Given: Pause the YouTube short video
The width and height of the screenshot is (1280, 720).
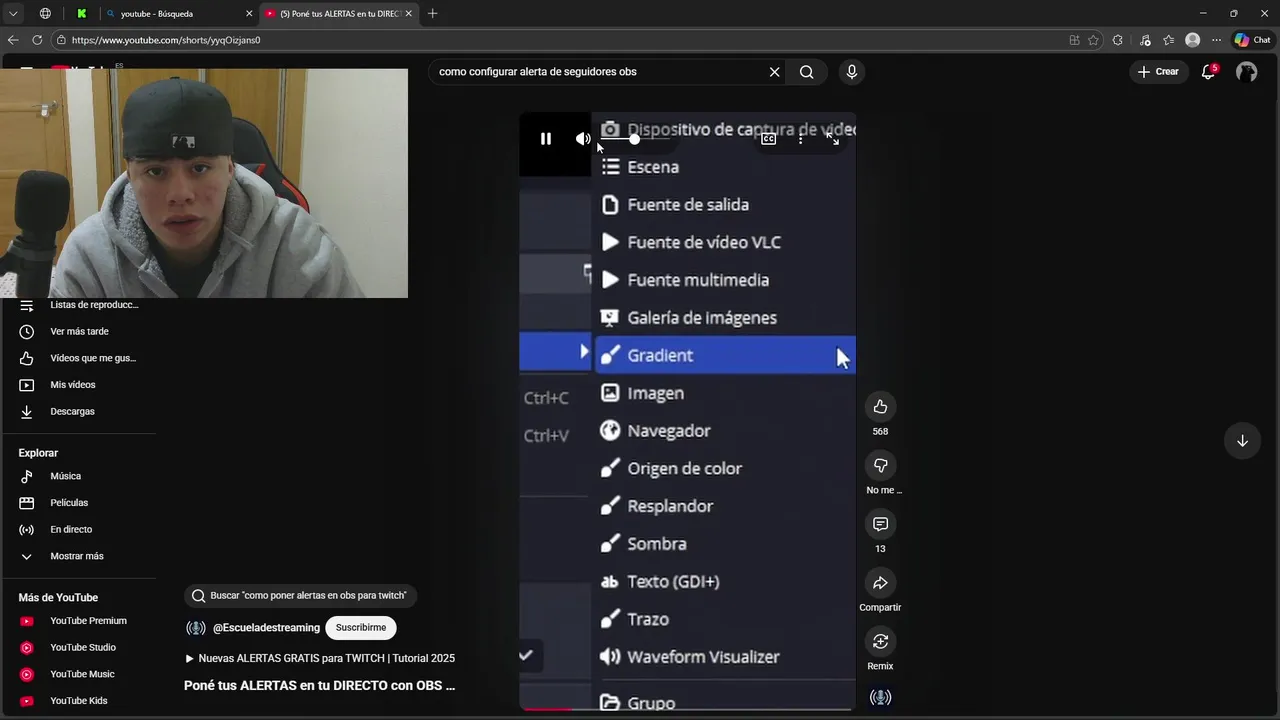Looking at the screenshot, I should (546, 139).
